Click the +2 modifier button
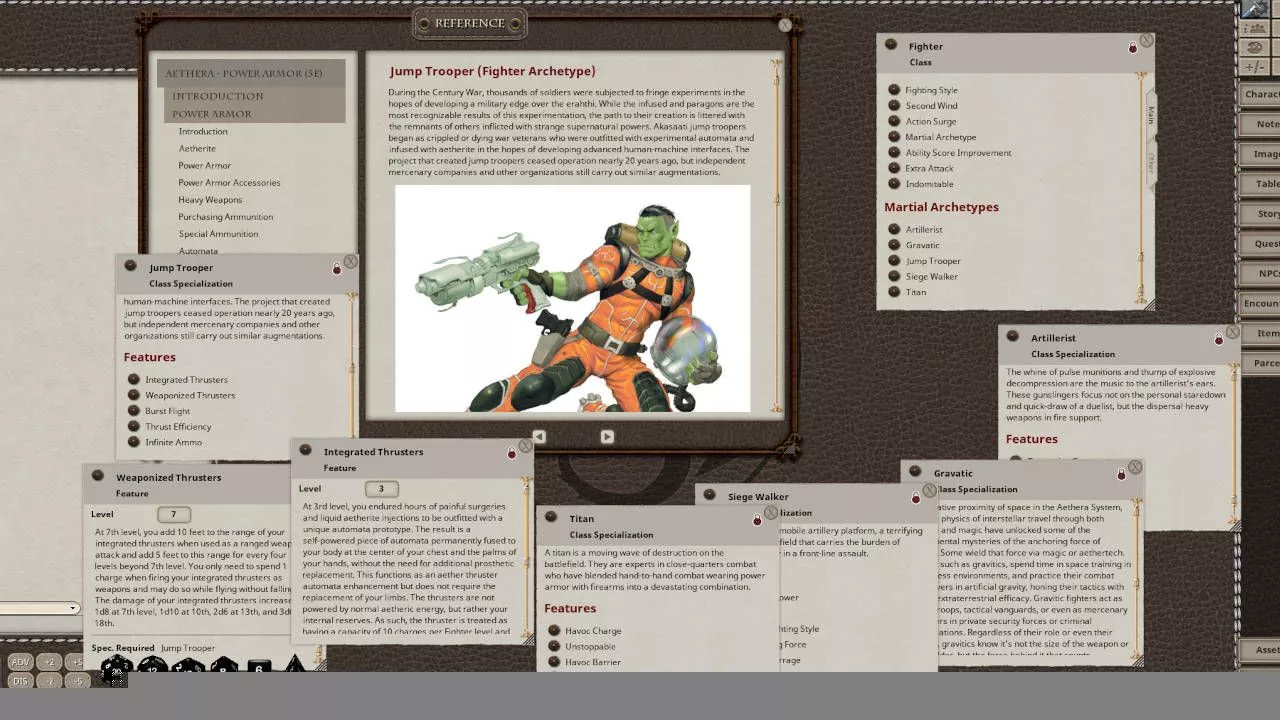Image resolution: width=1280 pixels, height=720 pixels. pyautogui.click(x=49, y=662)
